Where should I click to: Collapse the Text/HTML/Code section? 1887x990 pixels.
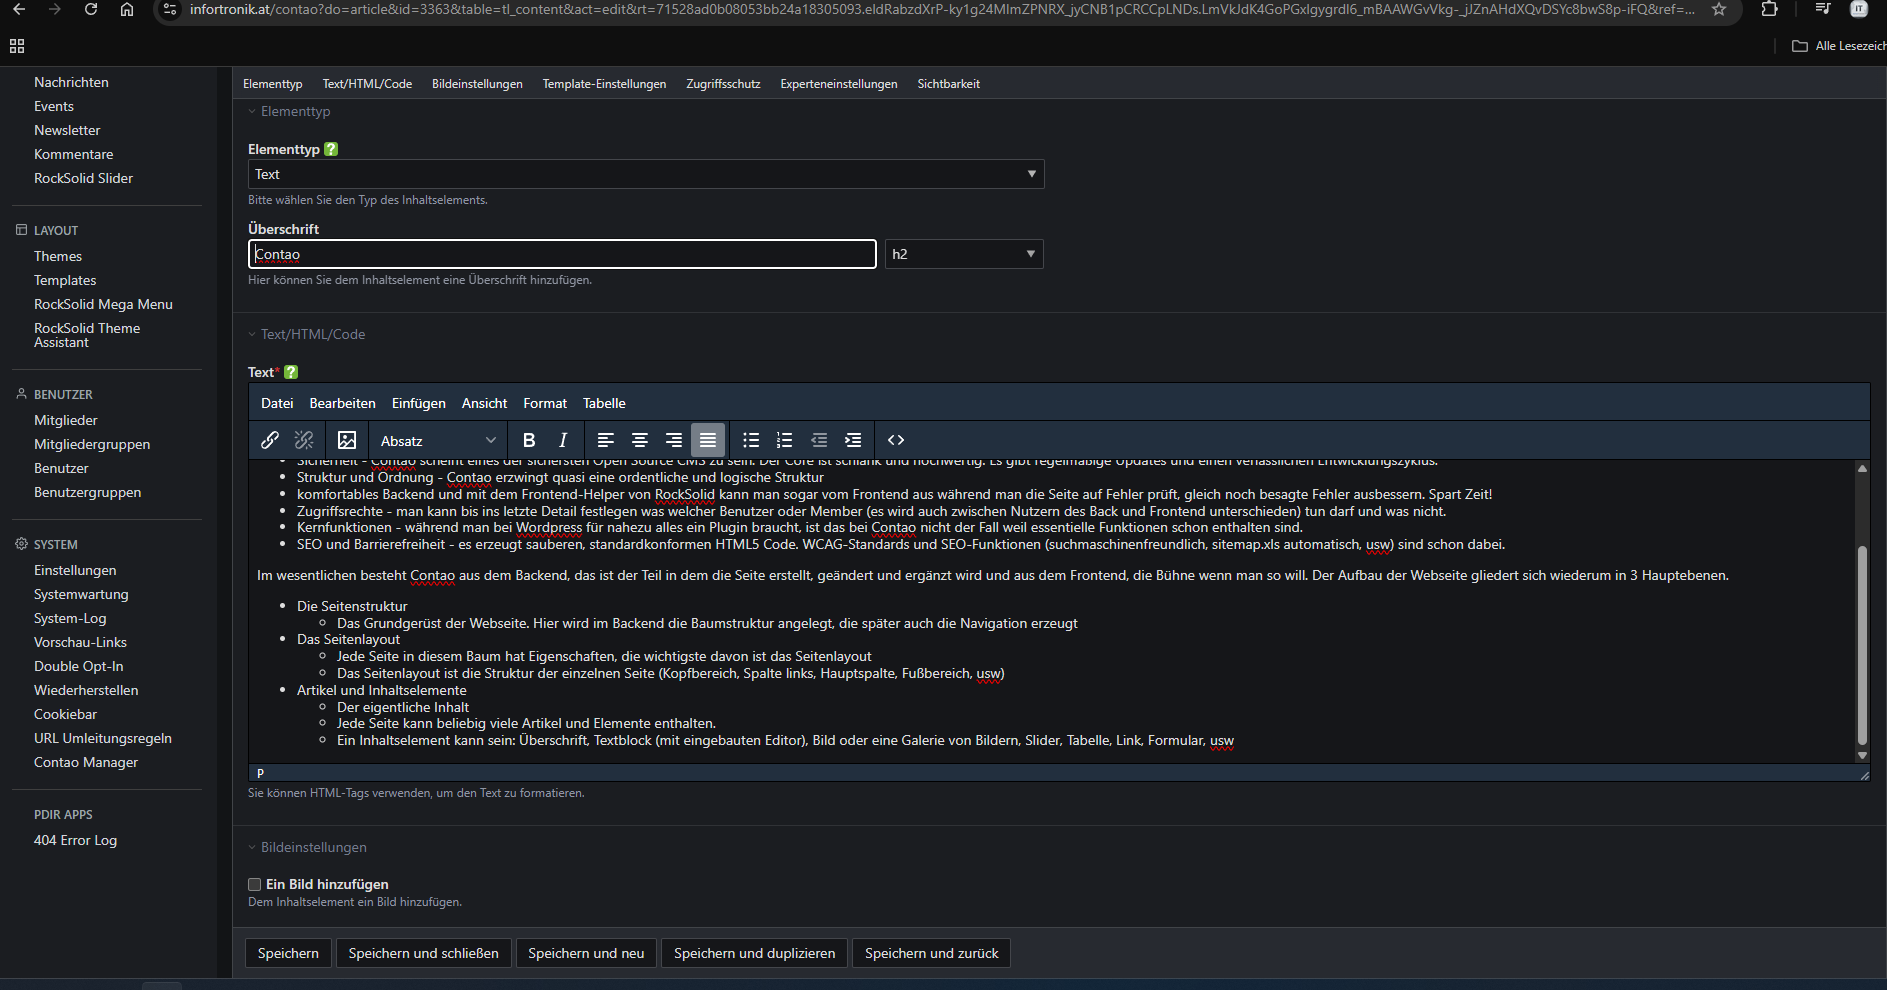pos(312,334)
